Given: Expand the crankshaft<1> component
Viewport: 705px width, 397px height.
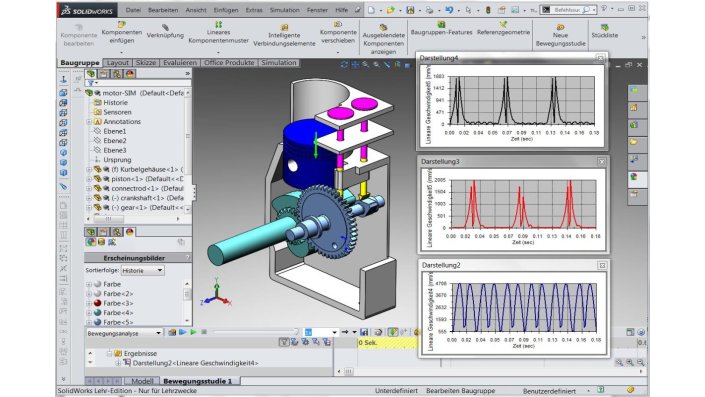Looking at the screenshot, I should click(89, 198).
